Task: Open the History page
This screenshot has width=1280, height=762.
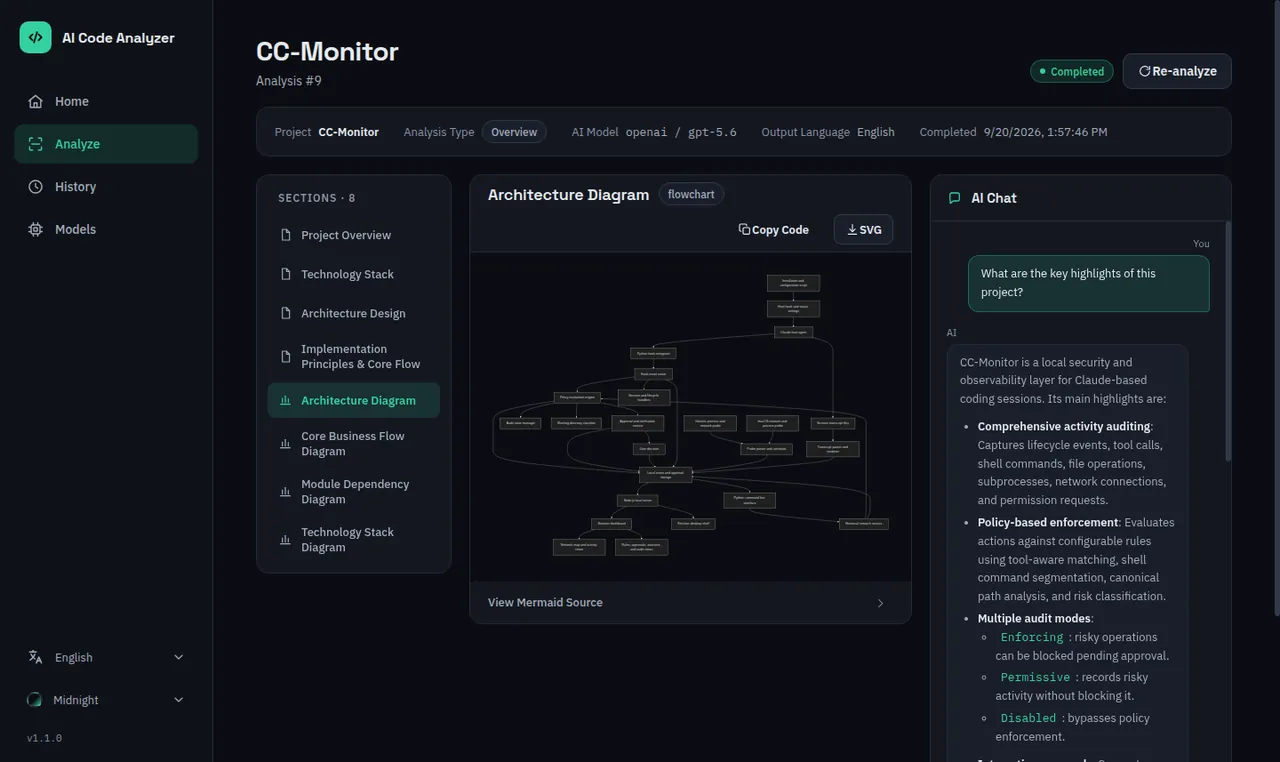Action: click(106, 187)
